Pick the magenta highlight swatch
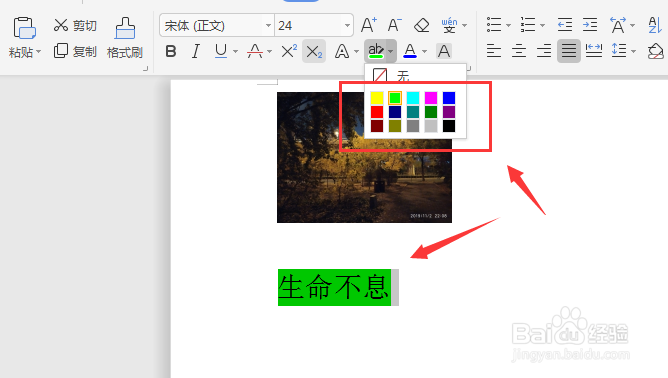 point(431,98)
